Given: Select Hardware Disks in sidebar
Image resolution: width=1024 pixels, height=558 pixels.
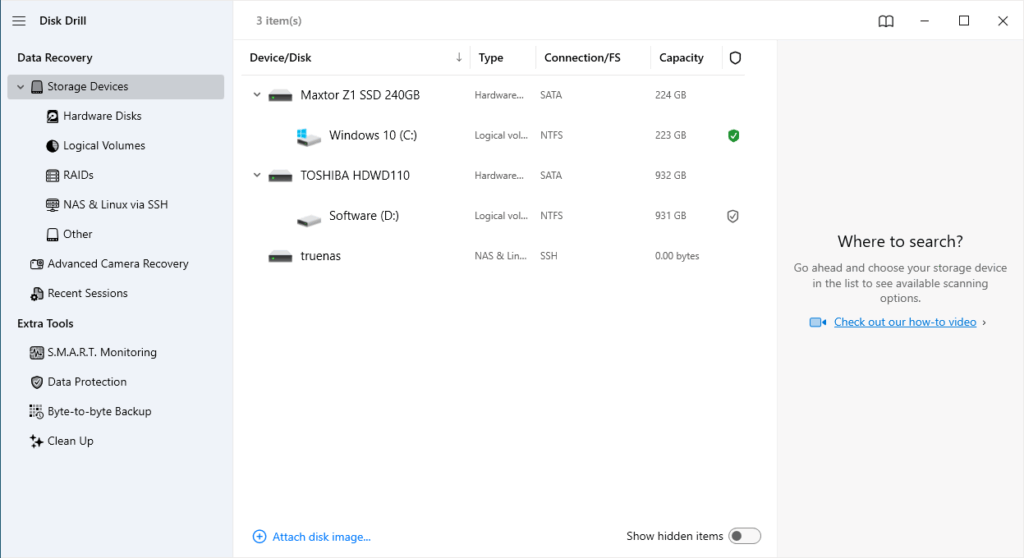Looking at the screenshot, I should point(102,116).
